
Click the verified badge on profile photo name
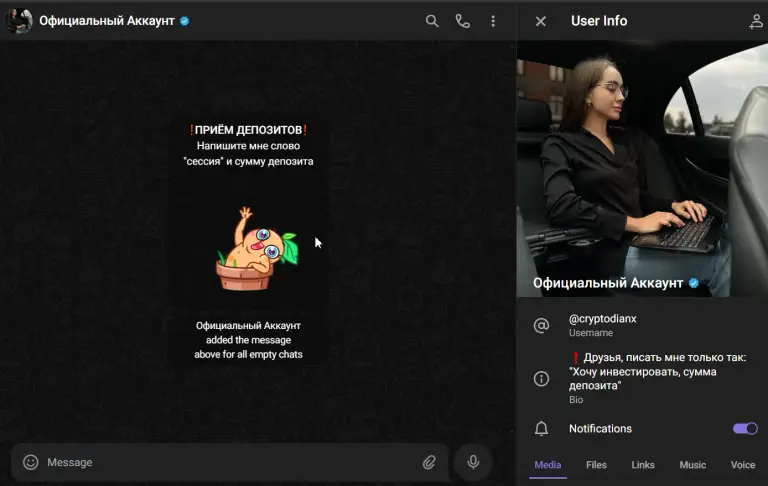pos(694,283)
